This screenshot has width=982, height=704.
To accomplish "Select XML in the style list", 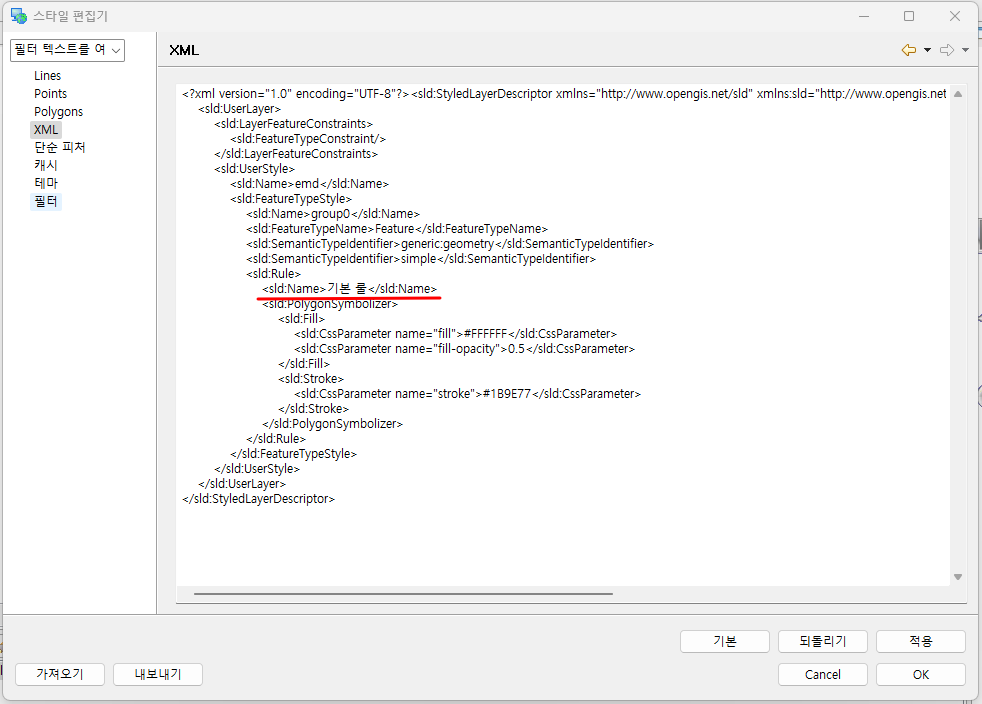I will click(46, 130).
